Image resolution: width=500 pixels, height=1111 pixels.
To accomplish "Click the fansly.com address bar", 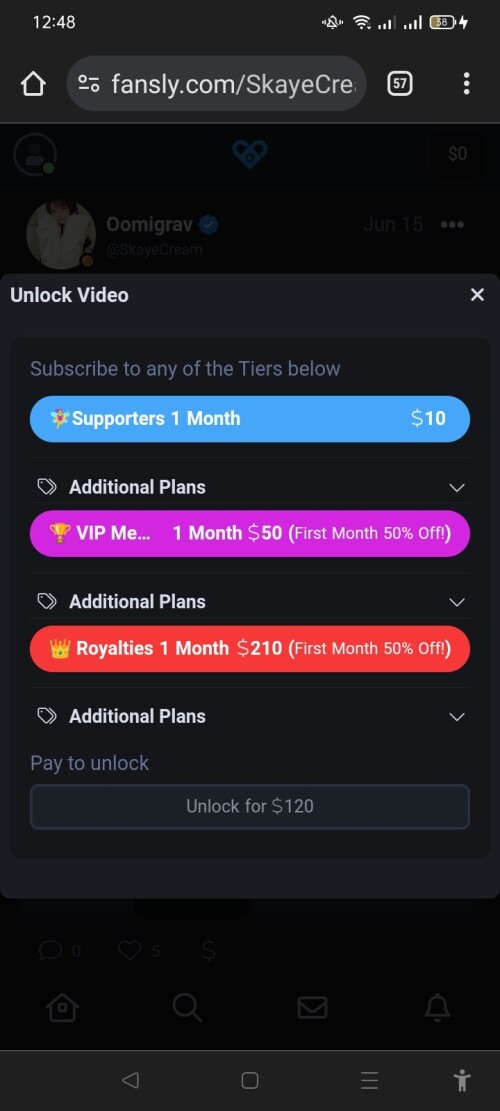I will pos(217,84).
